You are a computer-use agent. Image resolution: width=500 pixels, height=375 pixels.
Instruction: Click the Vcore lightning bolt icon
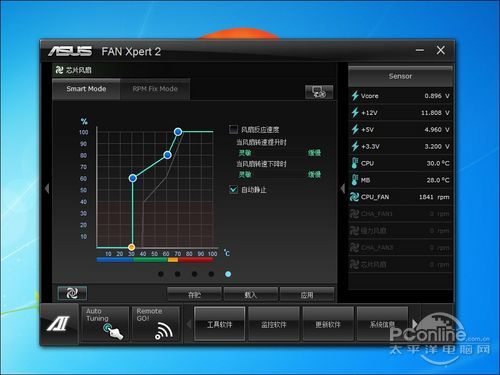coord(355,96)
